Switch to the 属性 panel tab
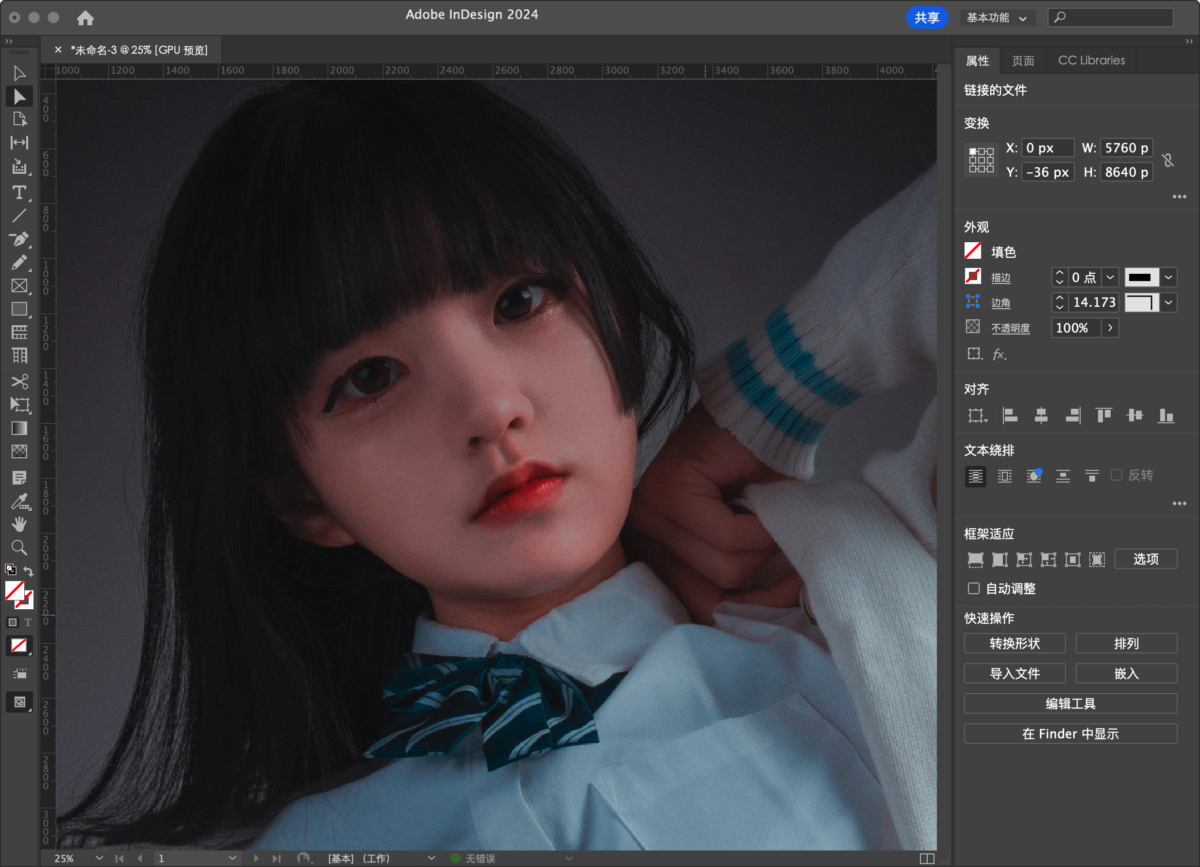Image resolution: width=1200 pixels, height=867 pixels. coord(977,60)
